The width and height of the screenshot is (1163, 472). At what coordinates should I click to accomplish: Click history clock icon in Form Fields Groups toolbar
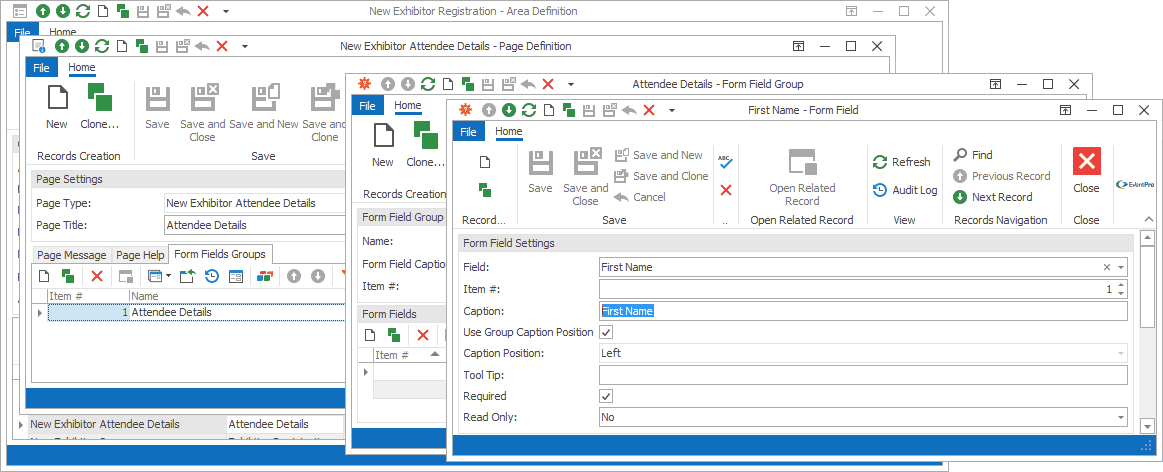click(212, 276)
